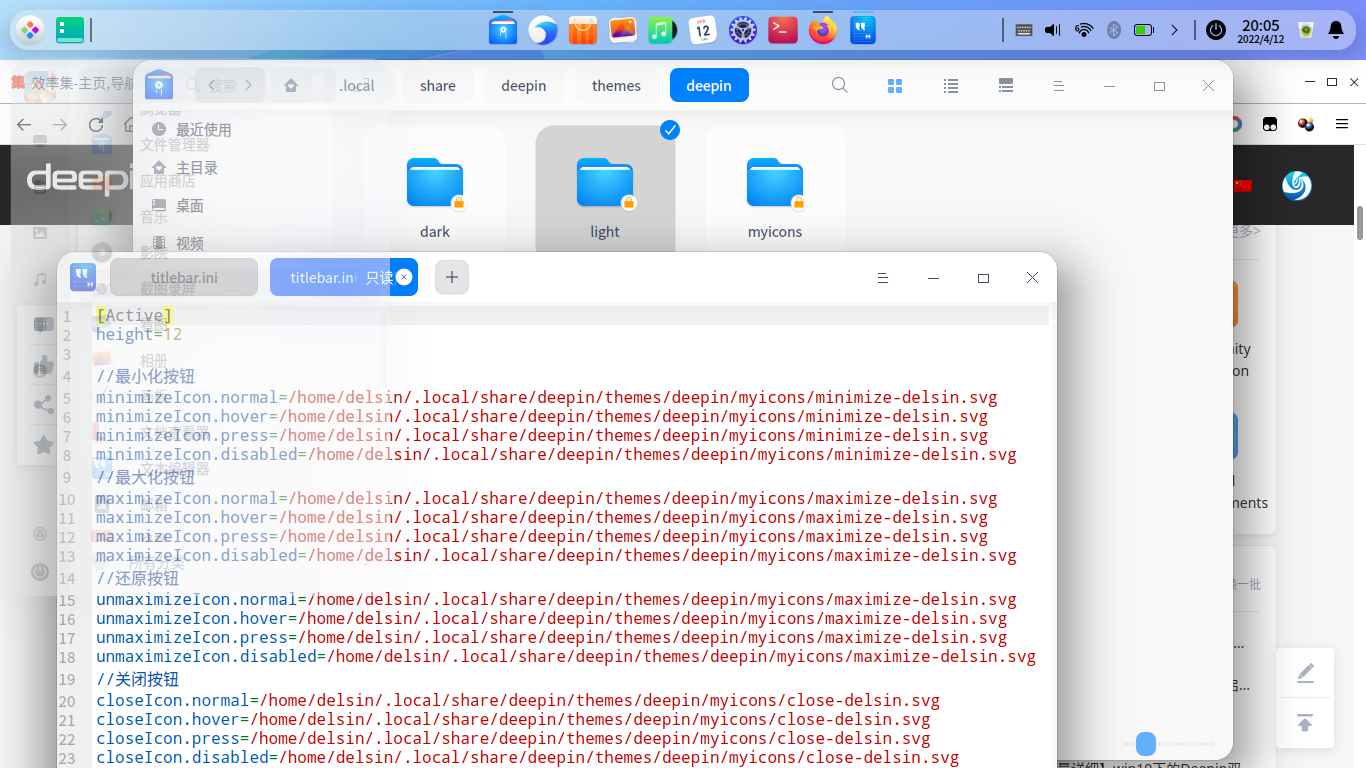
Task: Reload the page in the browser window
Action: (96, 125)
